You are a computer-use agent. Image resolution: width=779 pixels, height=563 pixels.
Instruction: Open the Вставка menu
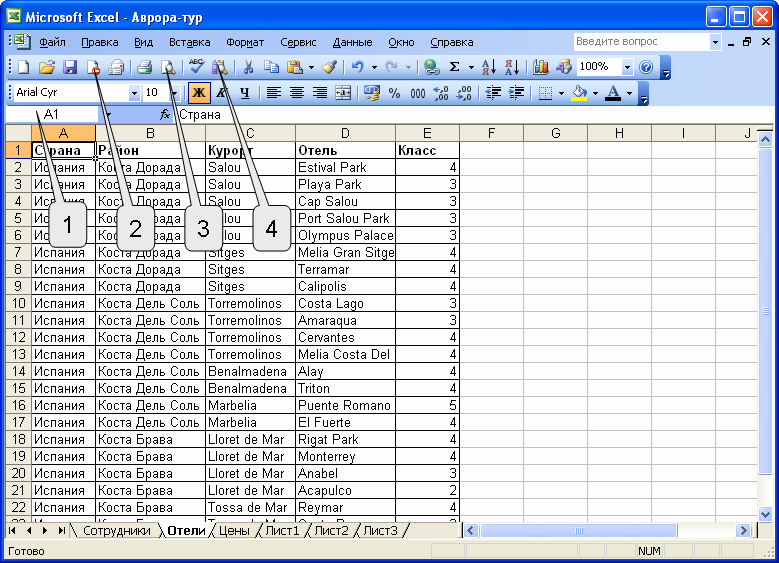click(x=190, y=42)
